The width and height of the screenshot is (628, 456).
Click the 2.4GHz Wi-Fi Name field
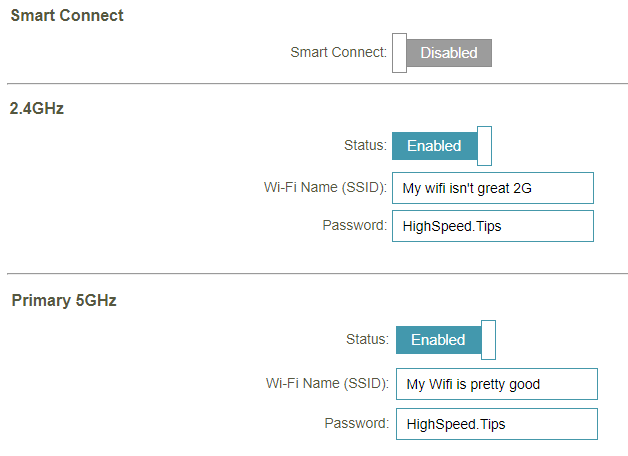tap(493, 188)
